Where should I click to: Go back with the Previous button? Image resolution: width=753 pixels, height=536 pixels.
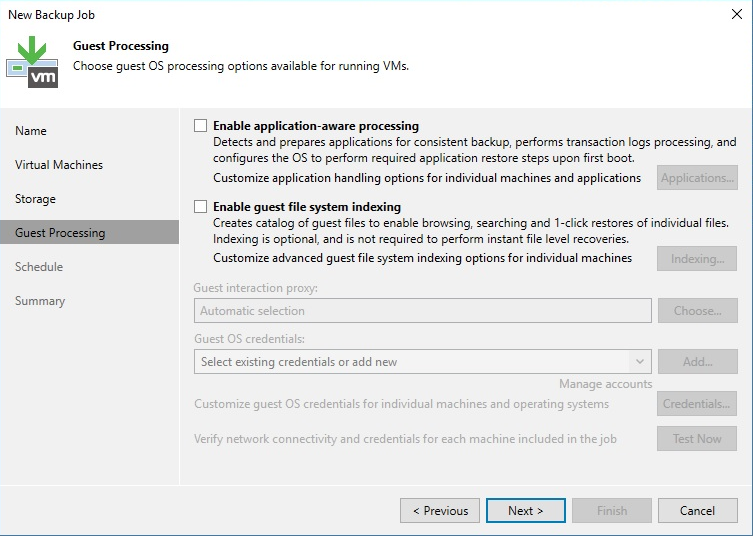pyautogui.click(x=440, y=511)
